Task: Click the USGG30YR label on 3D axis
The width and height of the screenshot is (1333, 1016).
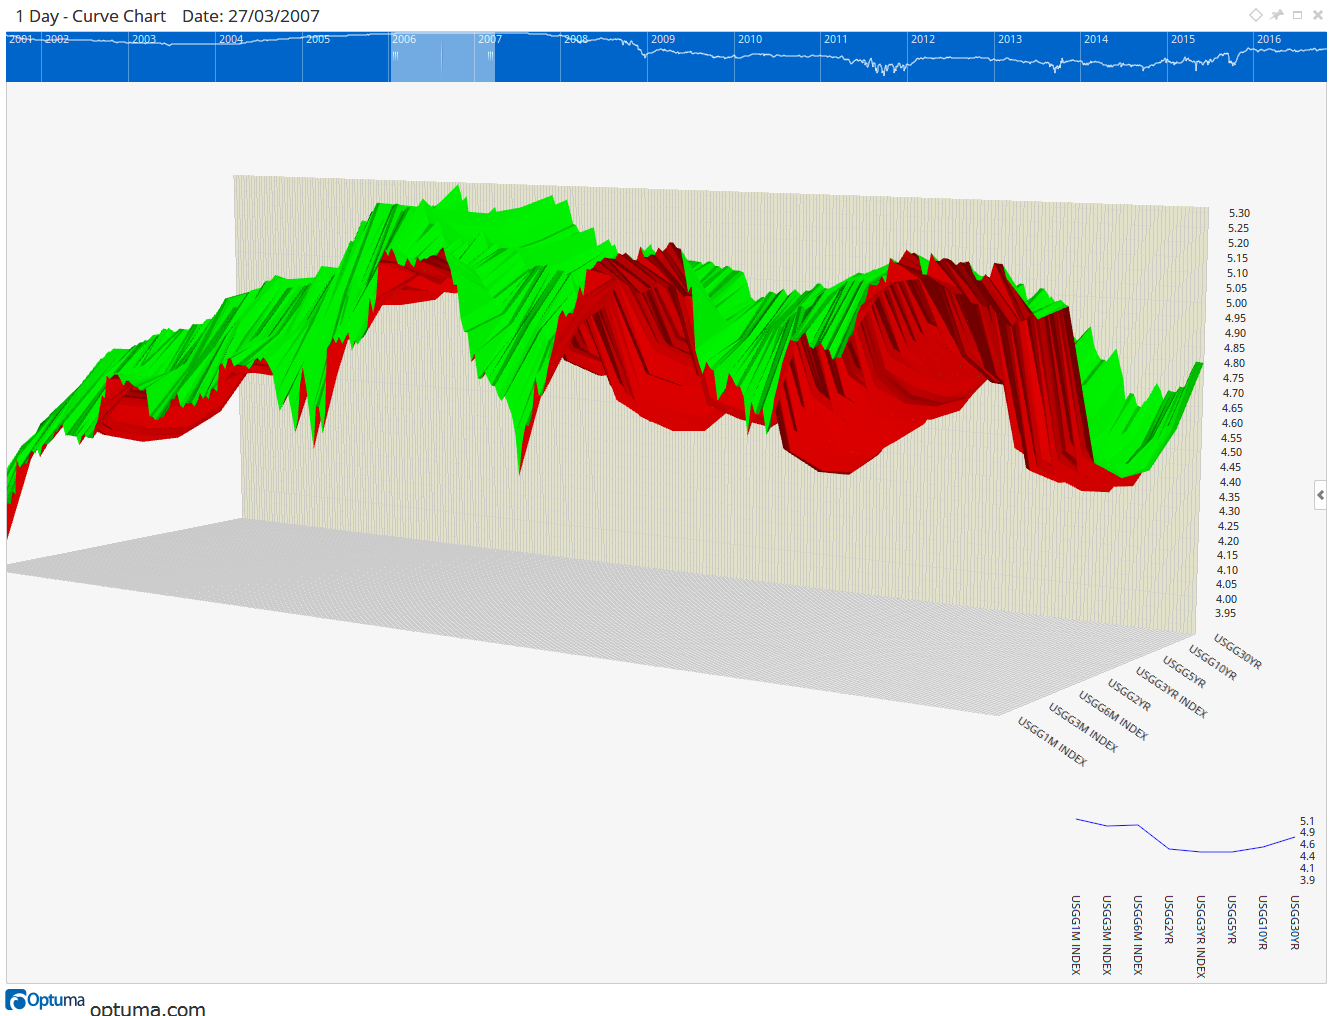Action: pos(1238,651)
